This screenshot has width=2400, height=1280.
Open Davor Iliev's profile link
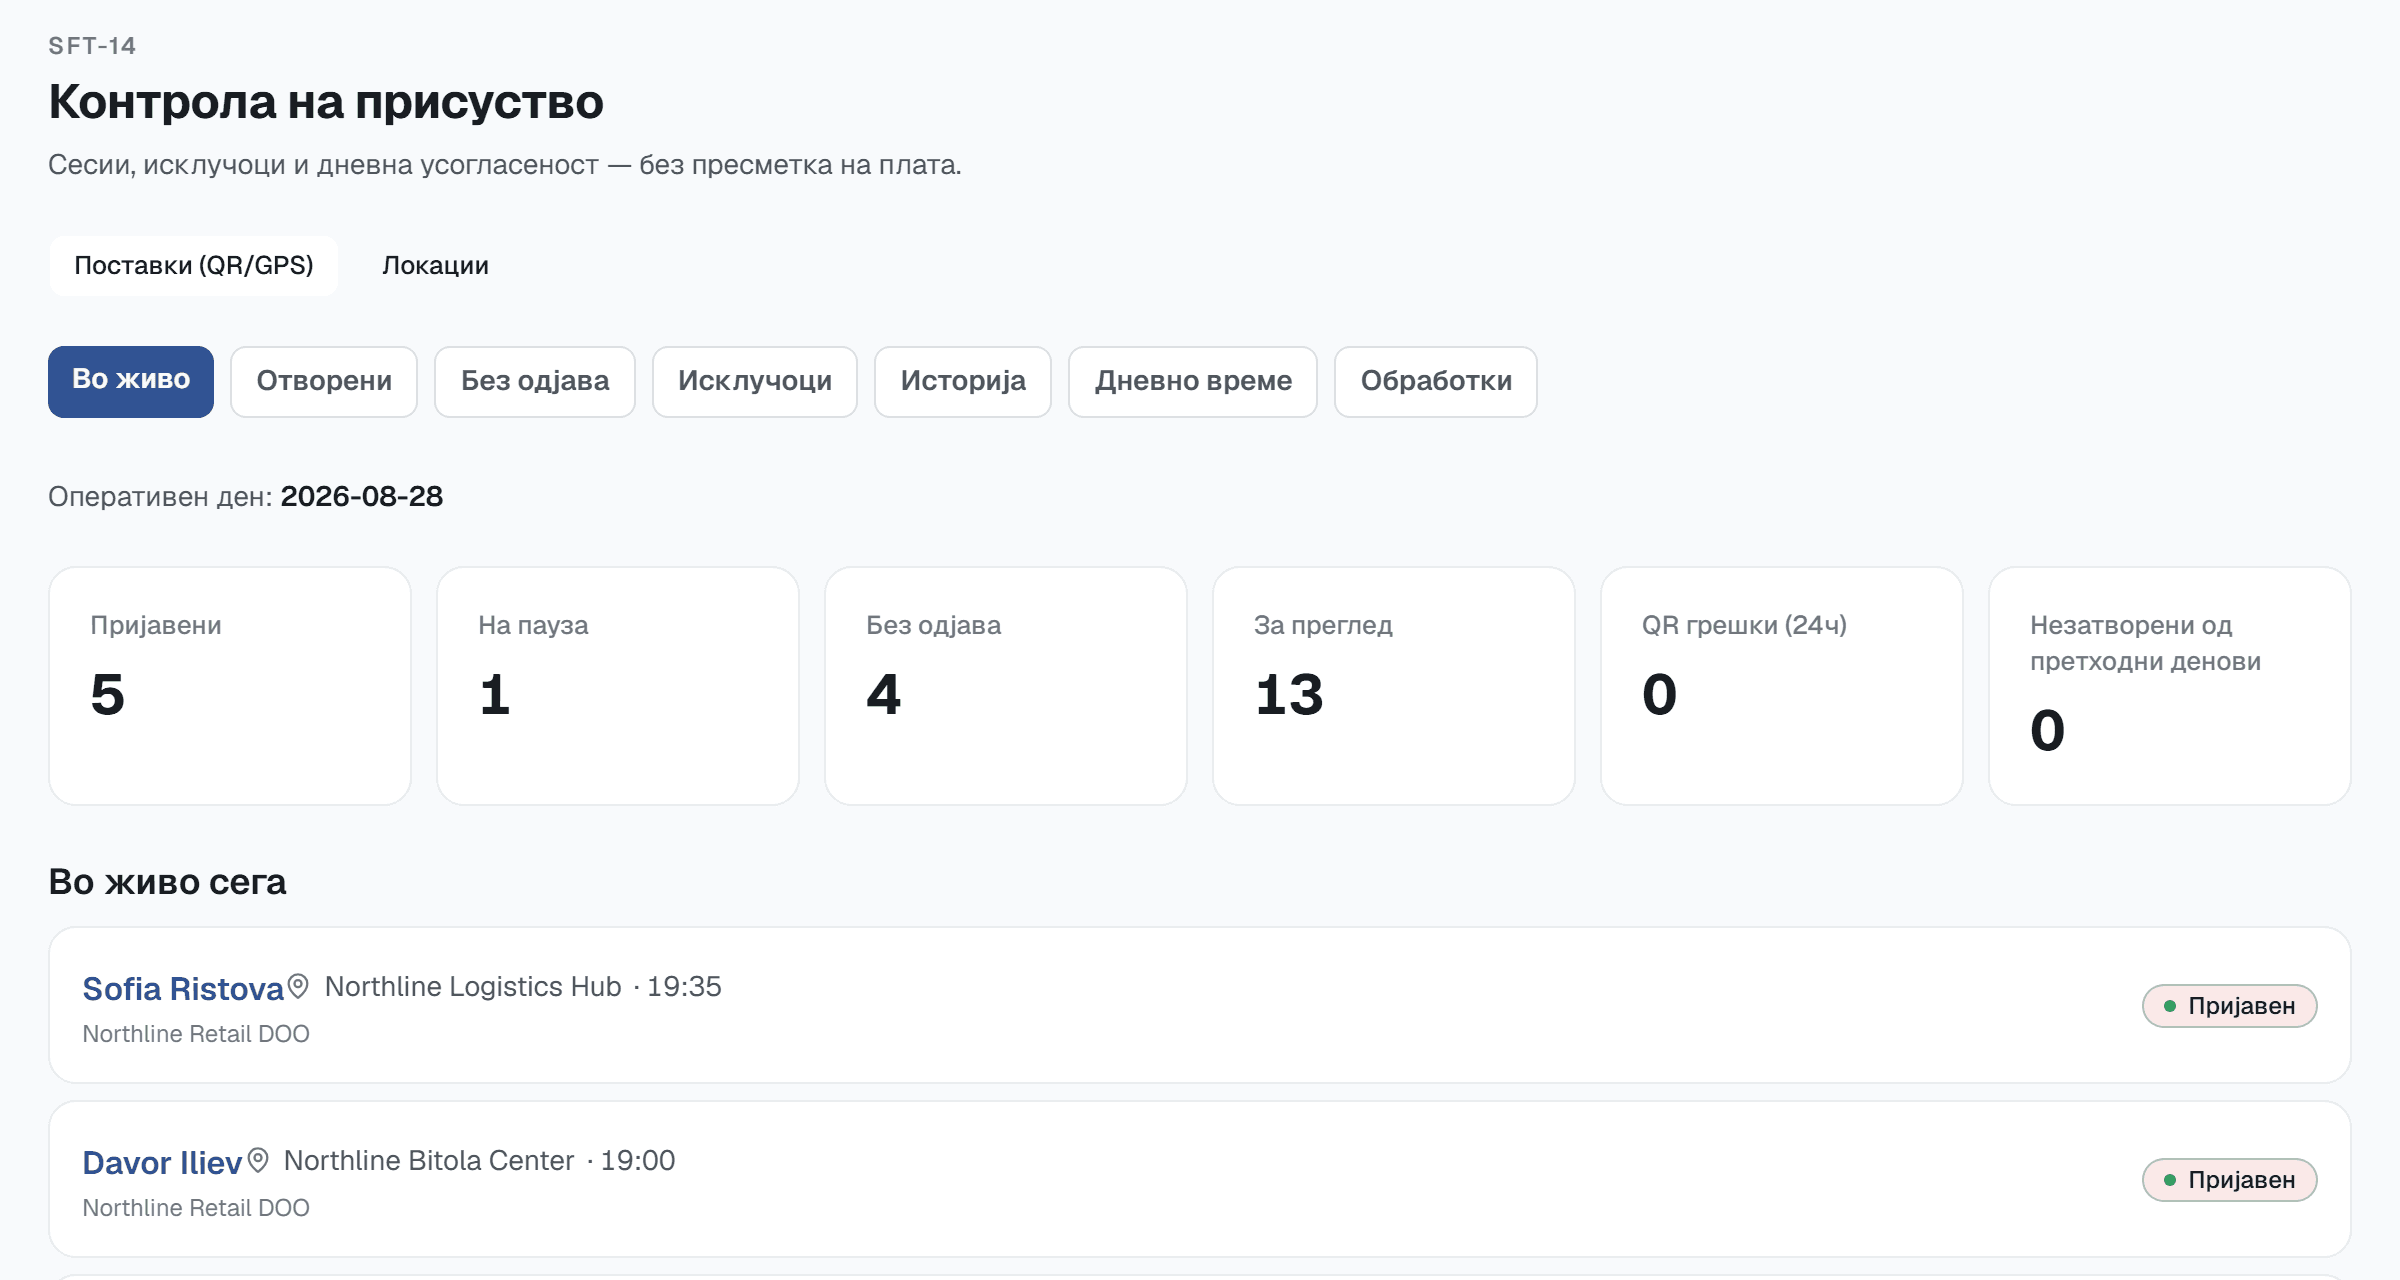click(162, 1163)
